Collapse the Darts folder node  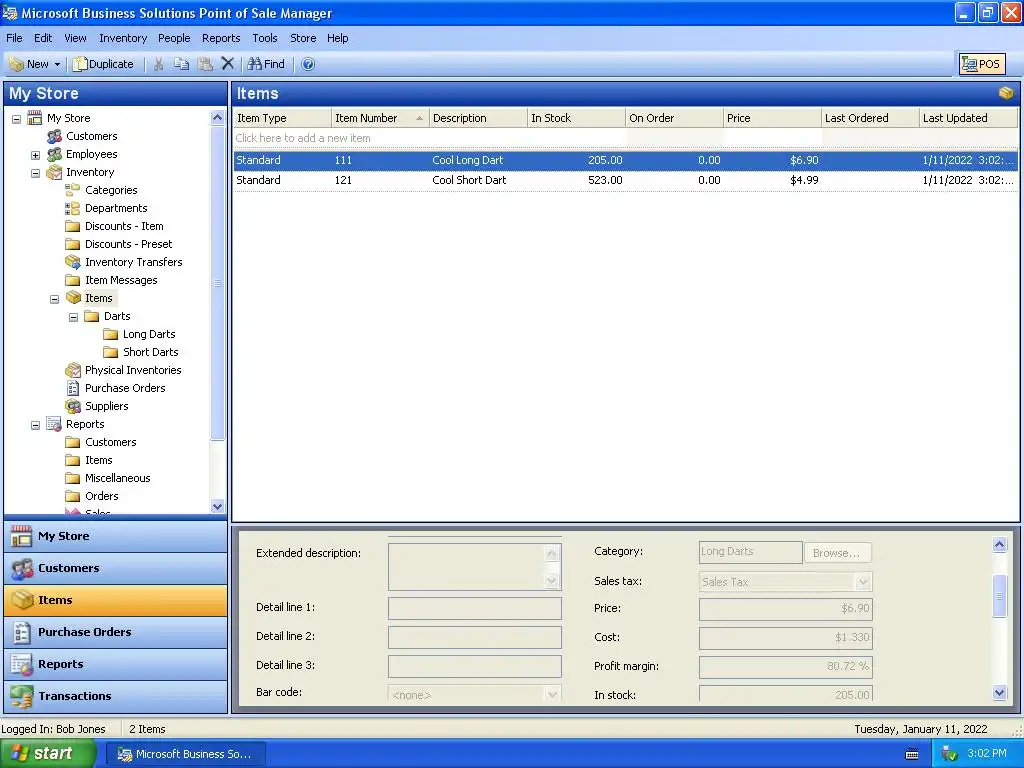coord(74,317)
